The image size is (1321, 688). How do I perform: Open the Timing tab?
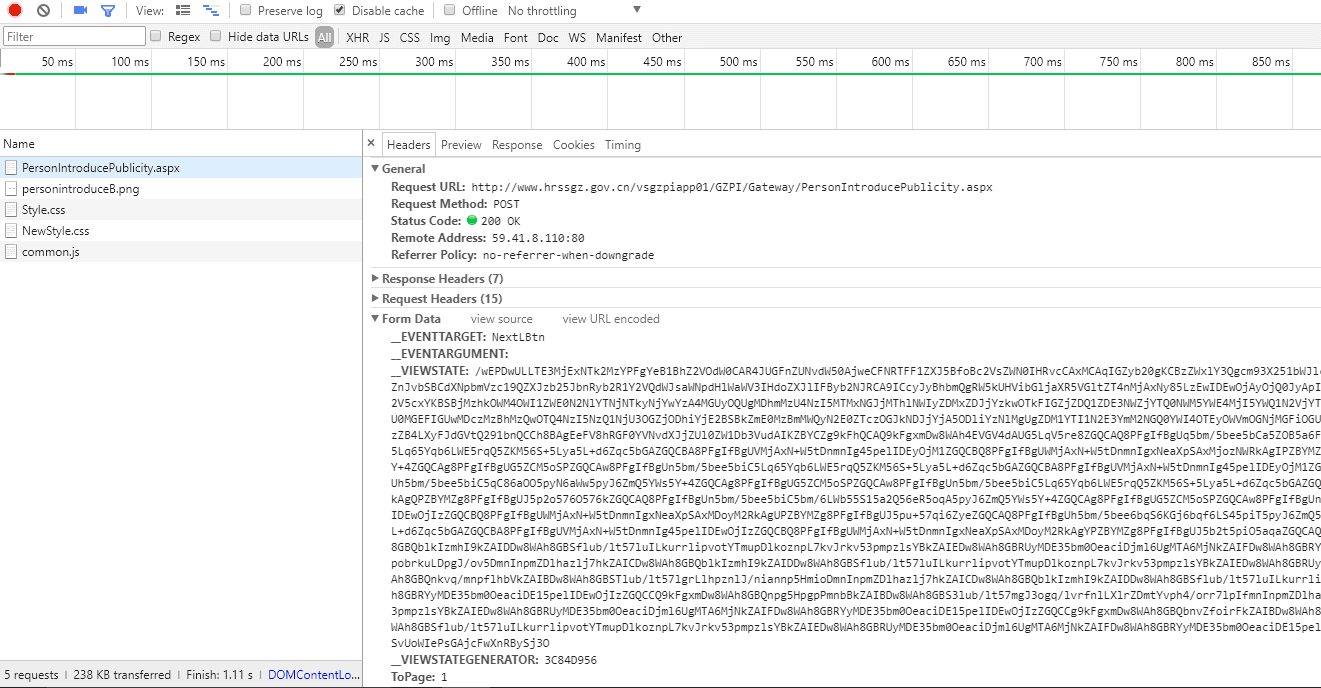(x=622, y=145)
